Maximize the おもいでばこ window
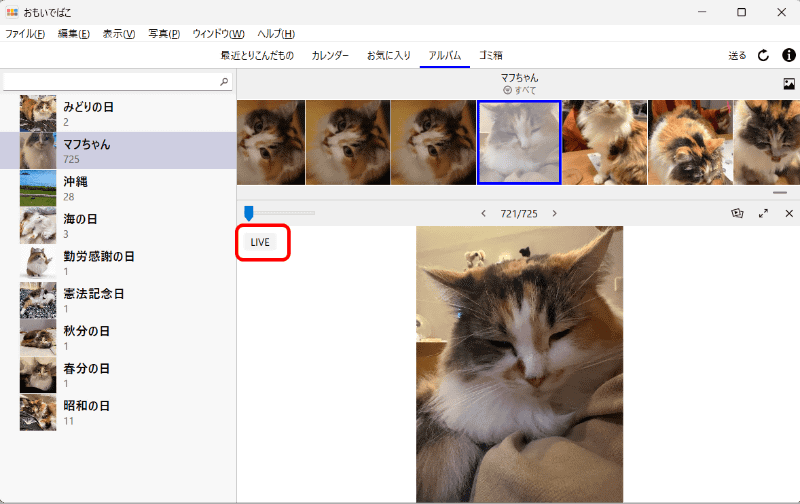 click(x=741, y=12)
